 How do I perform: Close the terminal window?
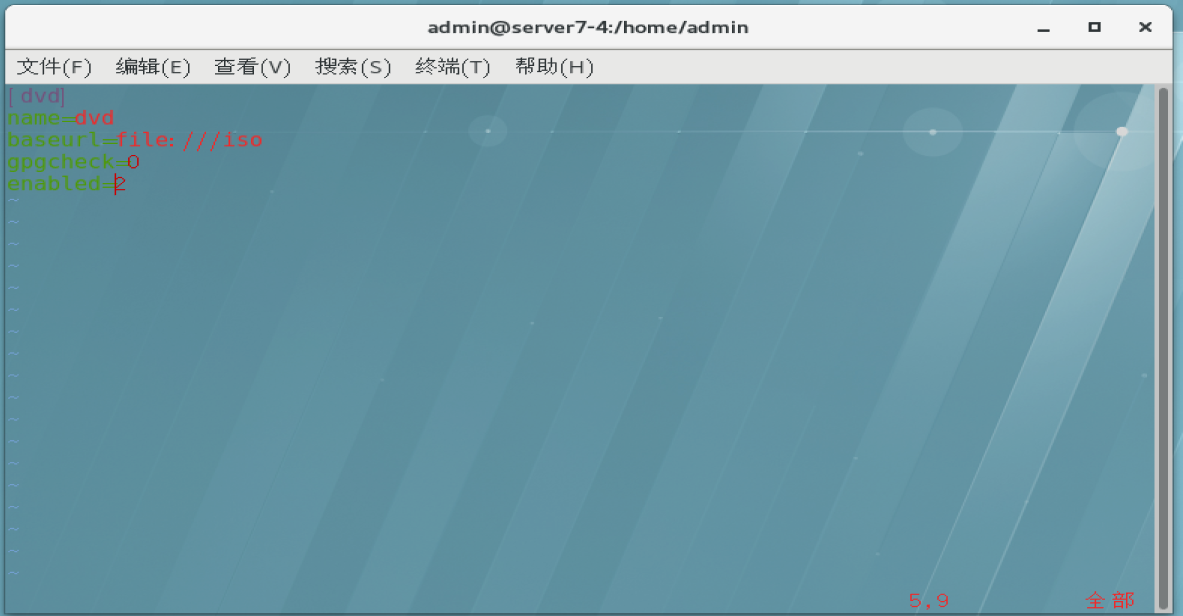(1145, 27)
